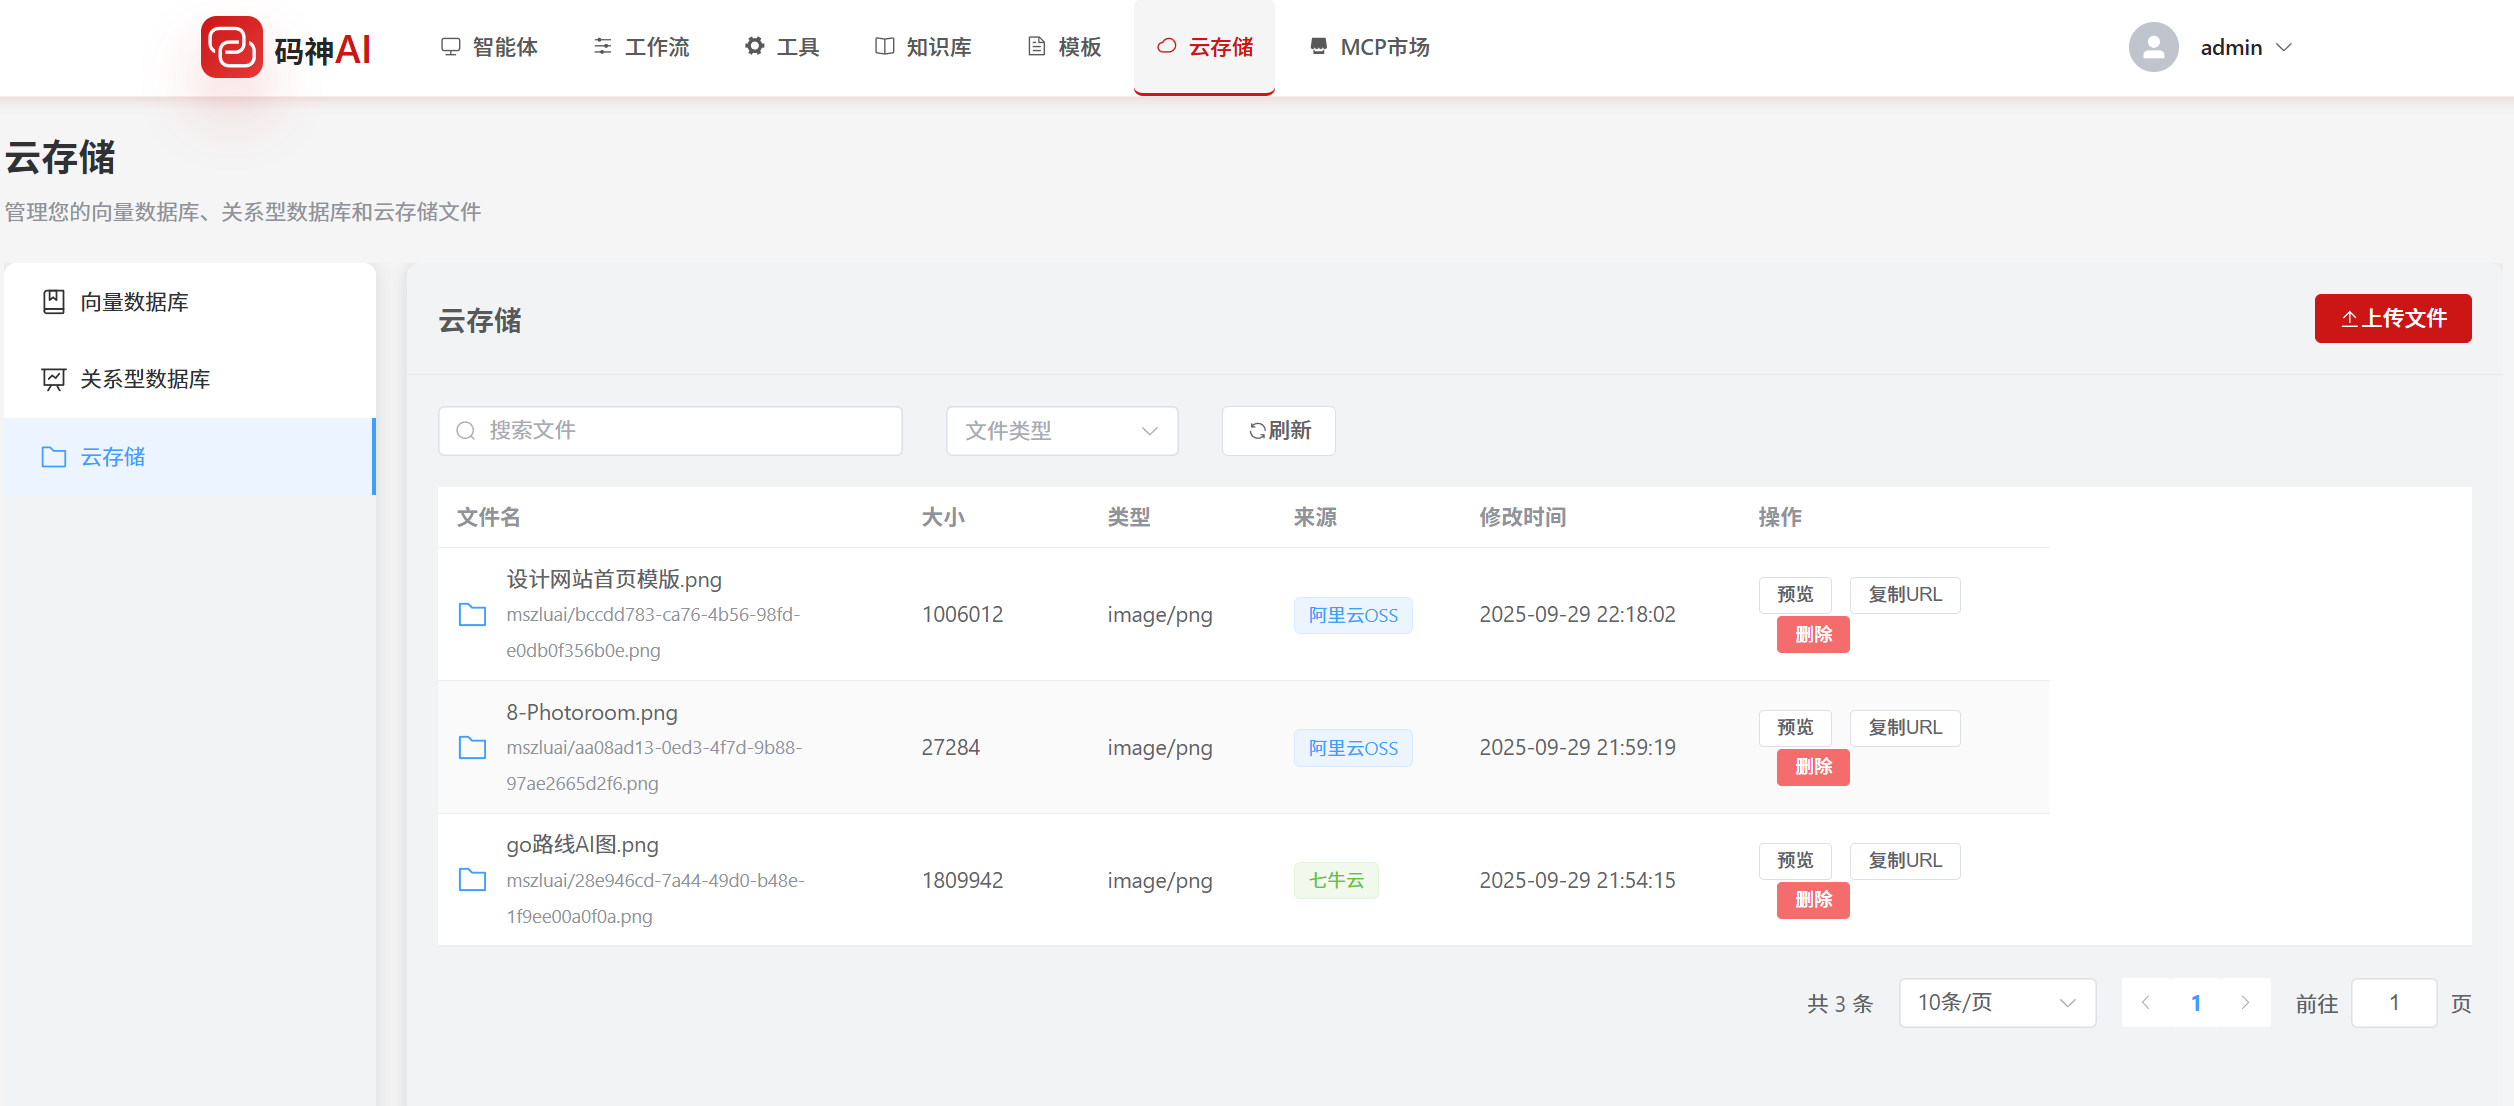Click folder icon of 设计网站首页模版.png

(x=472, y=614)
